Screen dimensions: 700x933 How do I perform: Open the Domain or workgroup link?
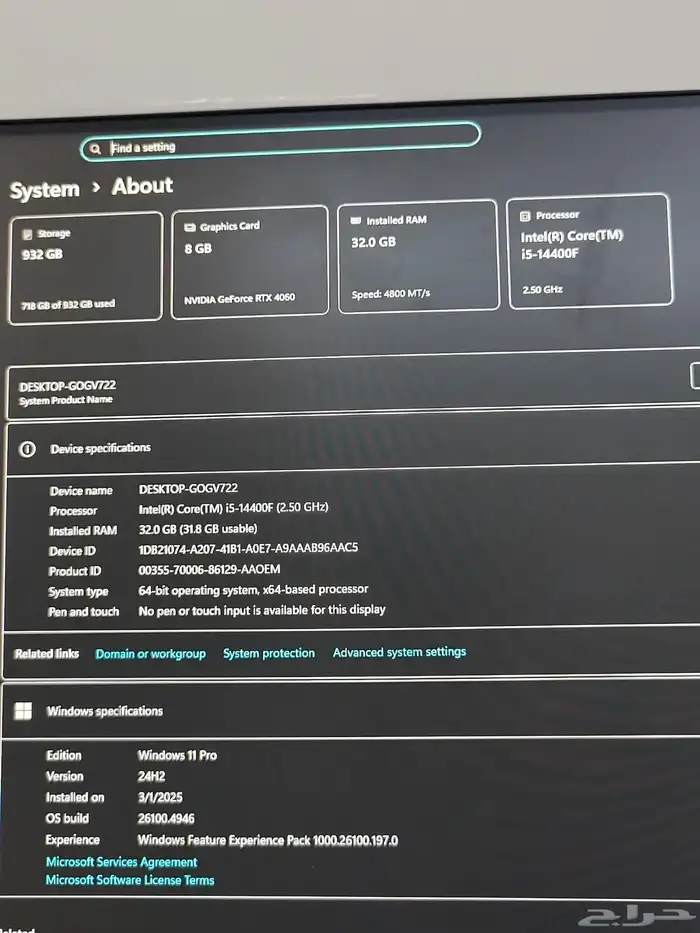[150, 654]
